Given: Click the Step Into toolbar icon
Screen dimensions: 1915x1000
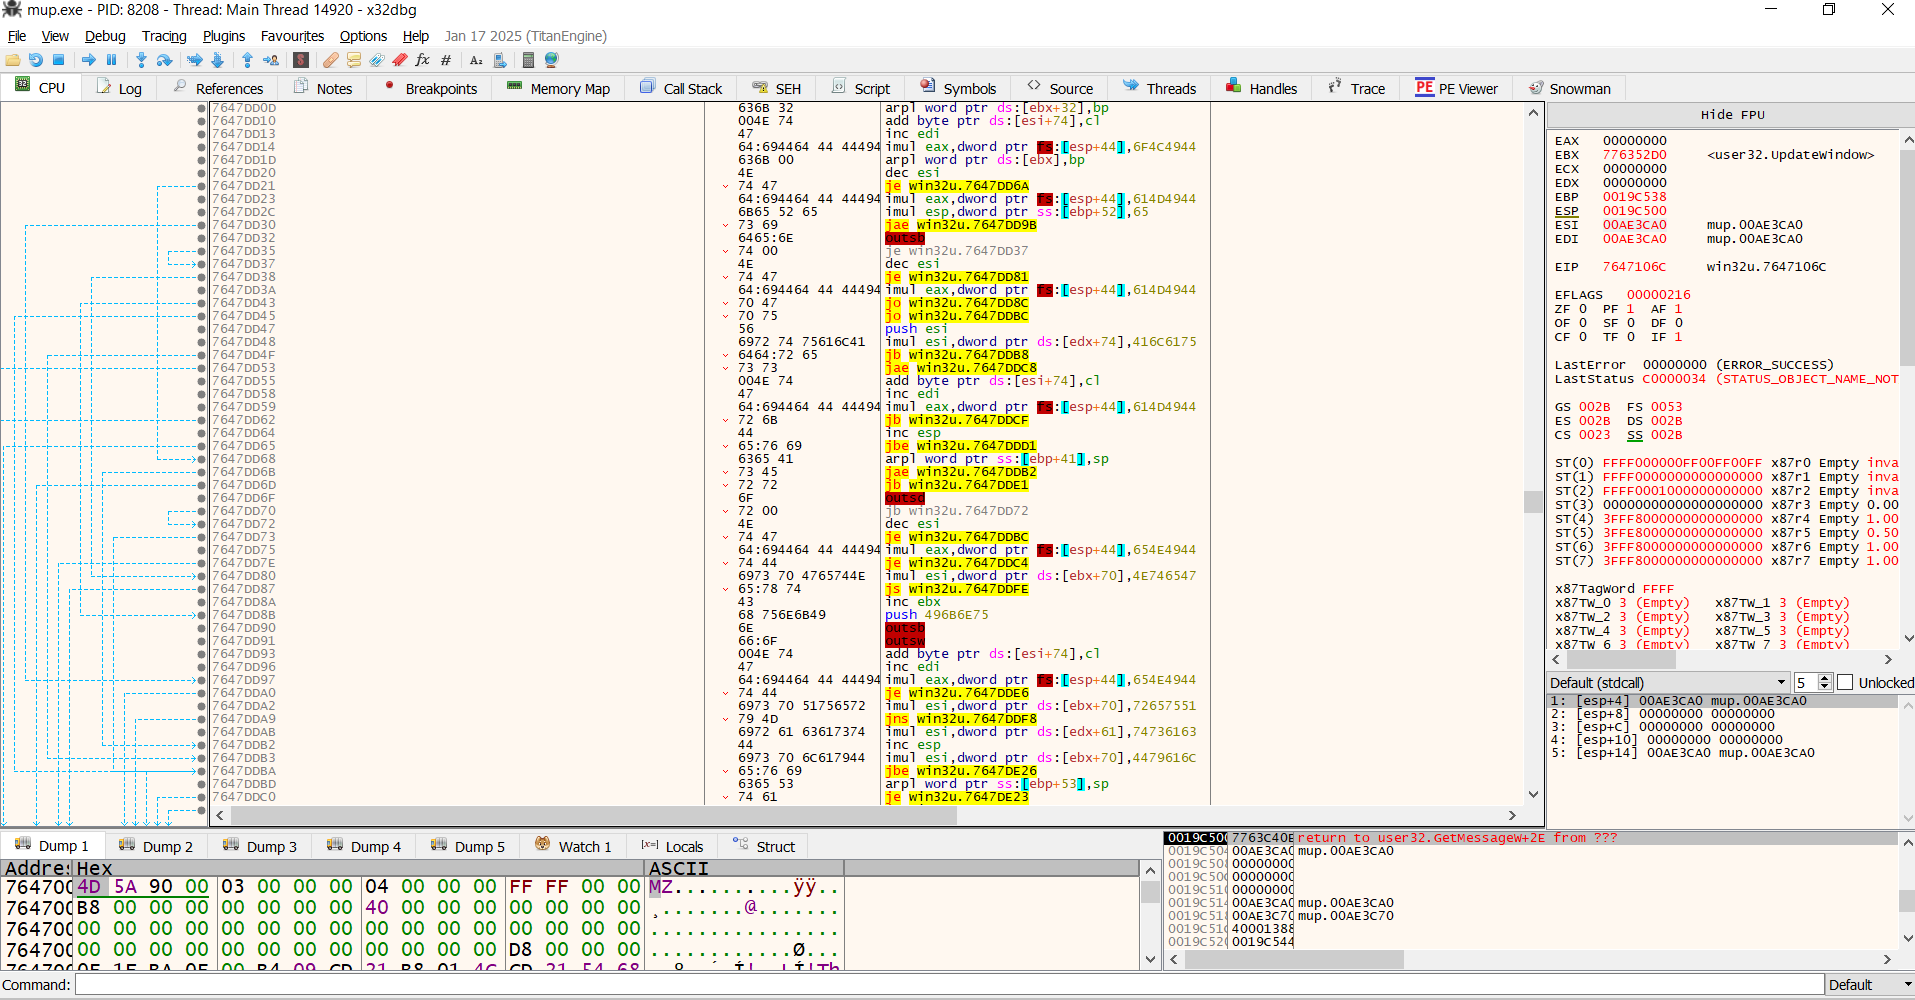Looking at the screenshot, I should (141, 60).
